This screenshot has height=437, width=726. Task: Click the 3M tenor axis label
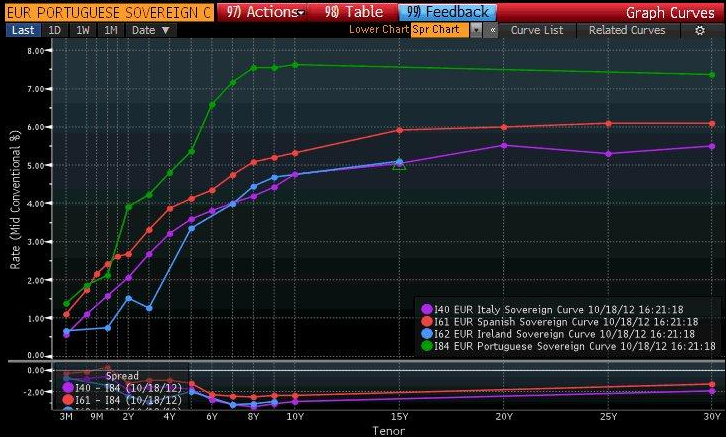click(66, 417)
